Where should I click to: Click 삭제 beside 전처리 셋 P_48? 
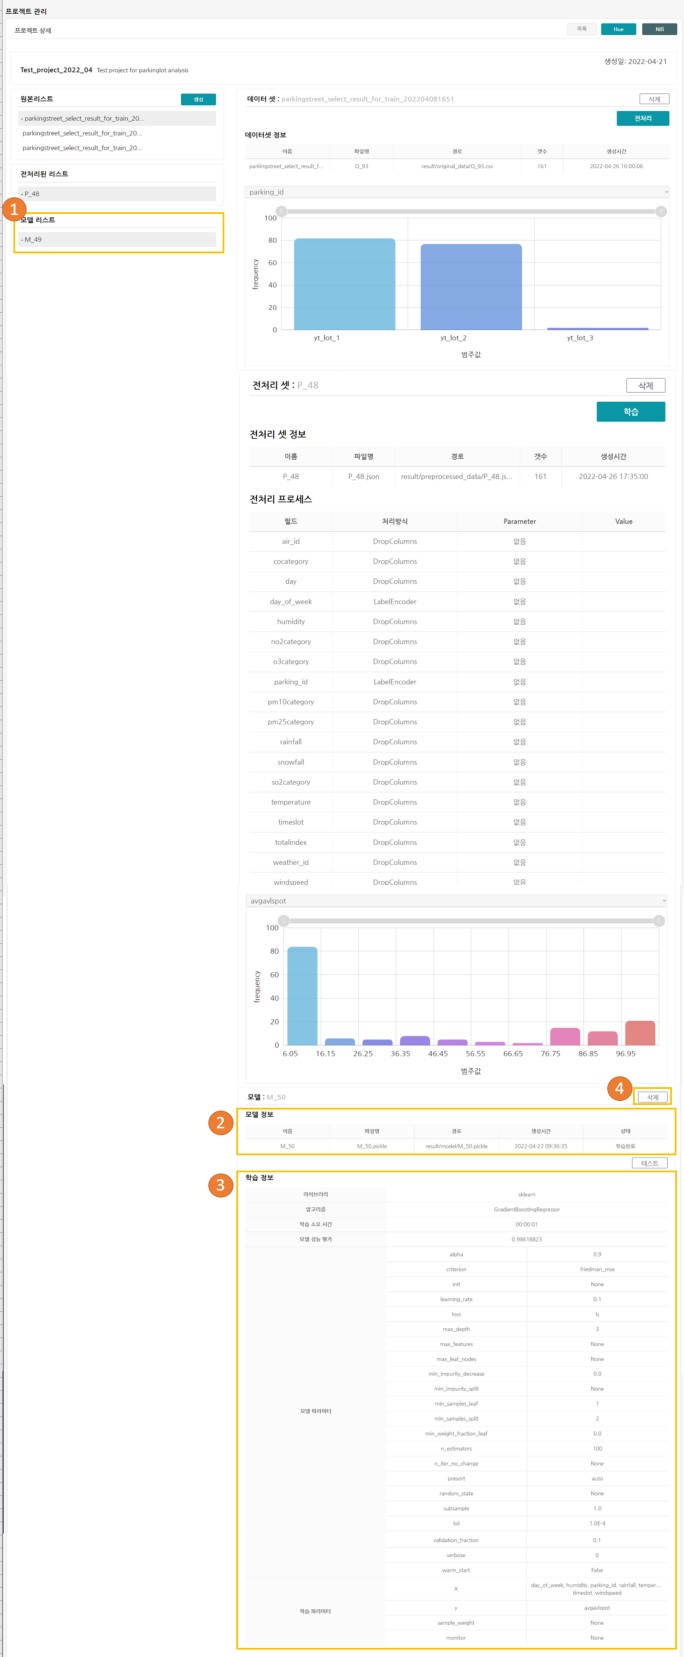645,385
